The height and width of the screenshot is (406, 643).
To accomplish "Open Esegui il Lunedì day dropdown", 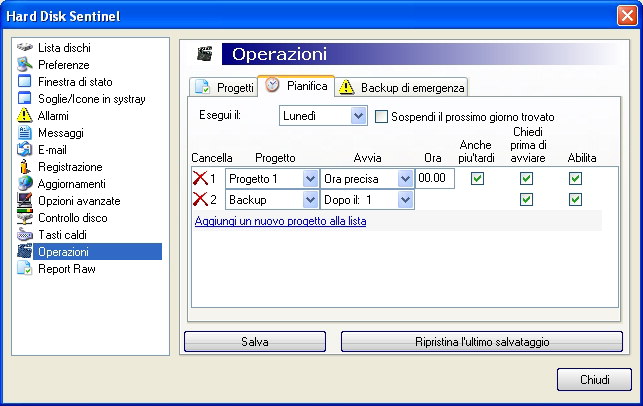I will tap(323, 116).
